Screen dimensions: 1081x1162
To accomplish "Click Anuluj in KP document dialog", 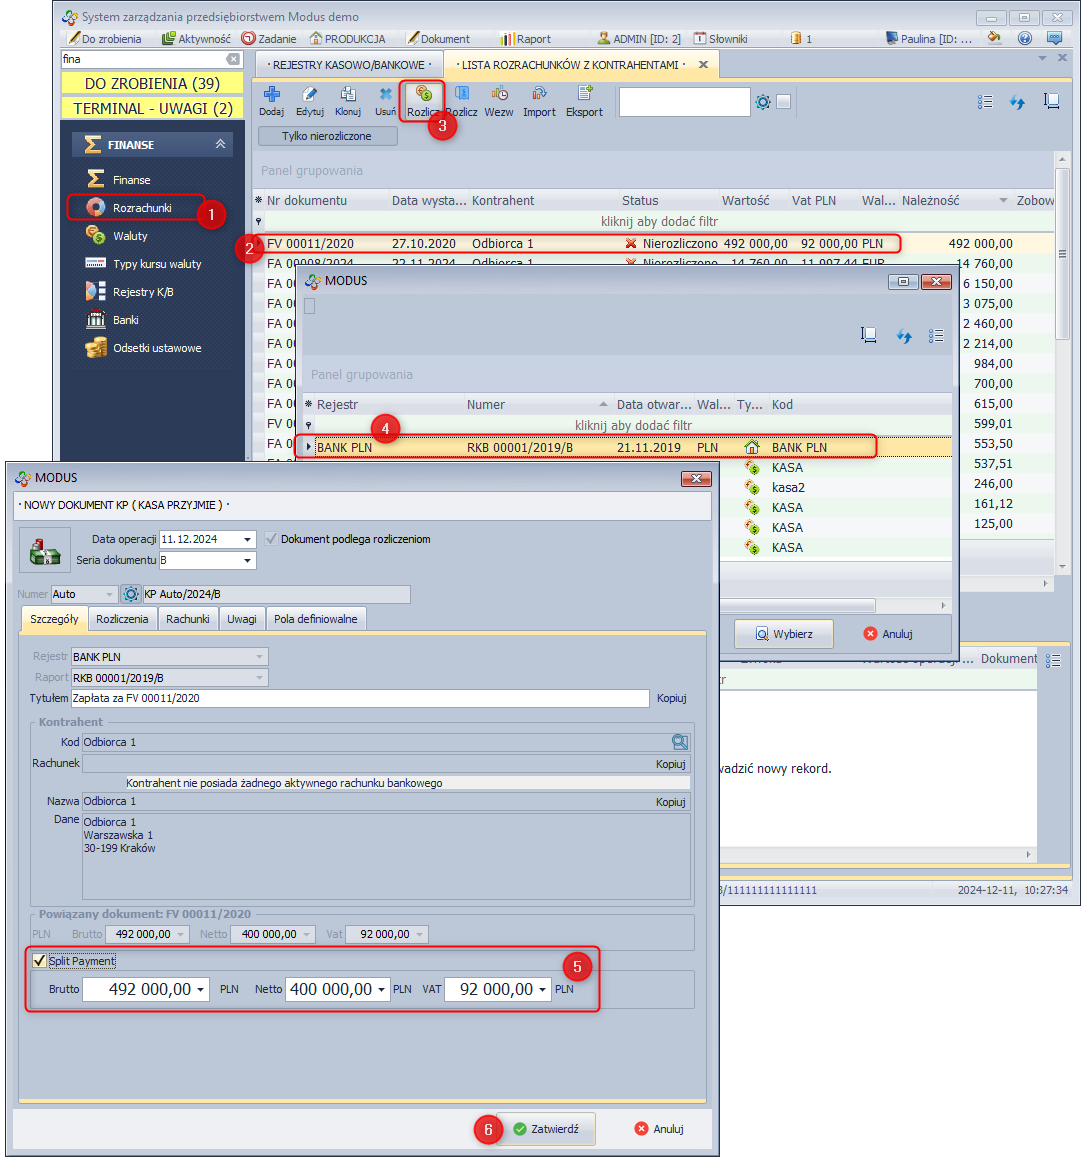I will pos(659,1129).
